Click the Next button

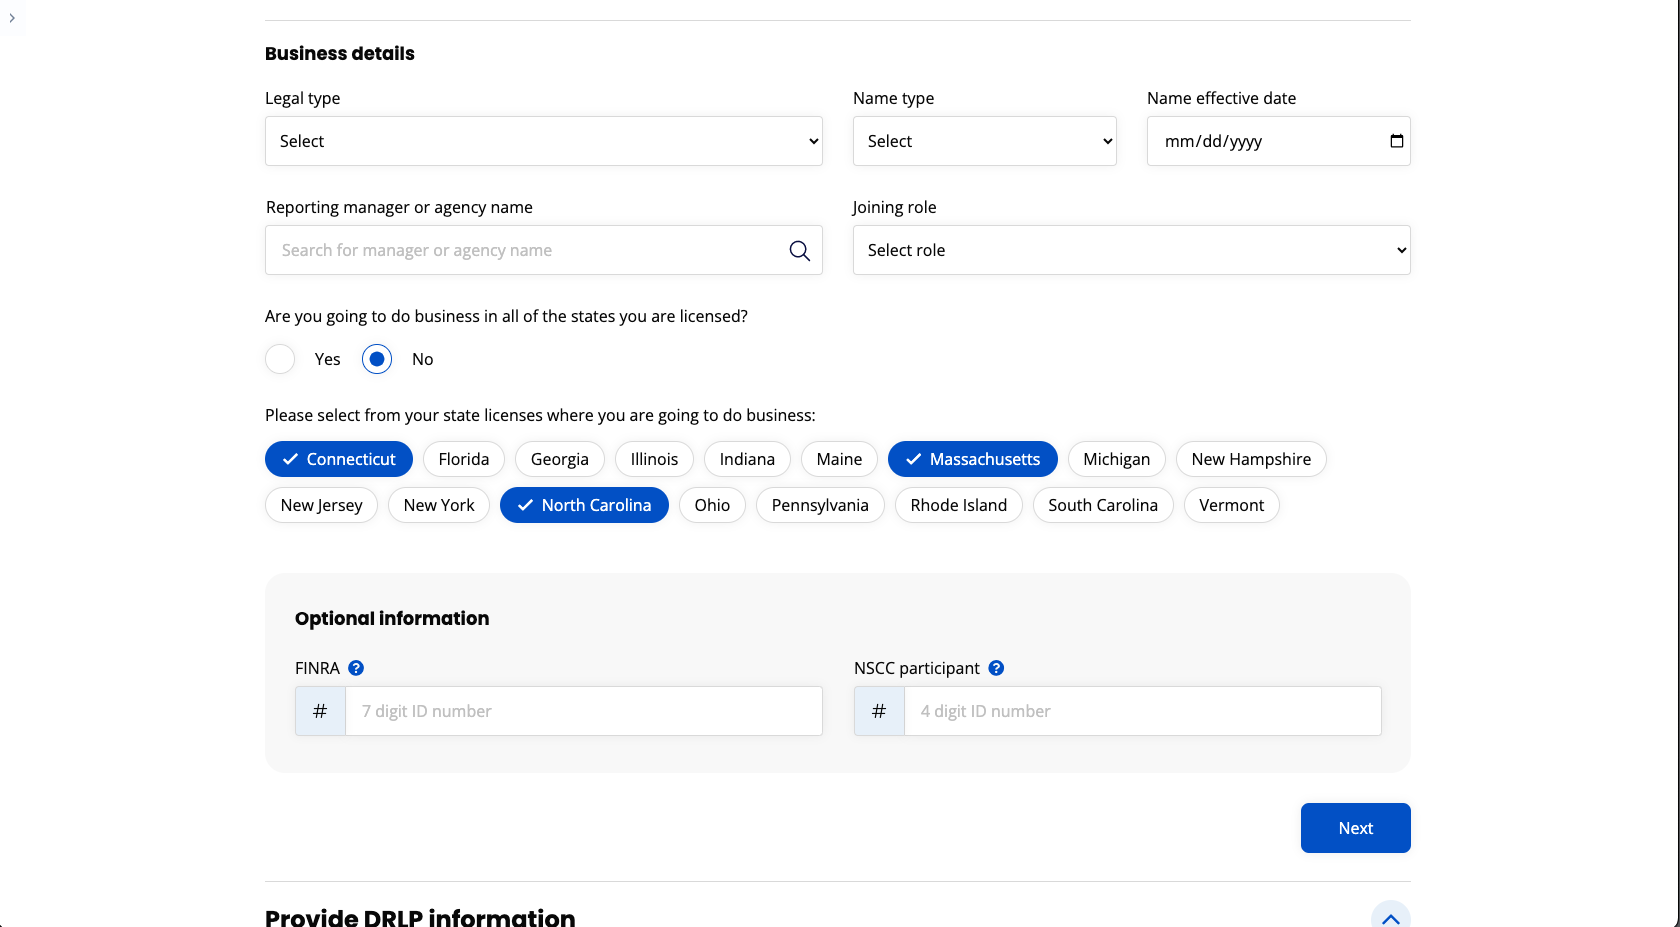pos(1355,828)
